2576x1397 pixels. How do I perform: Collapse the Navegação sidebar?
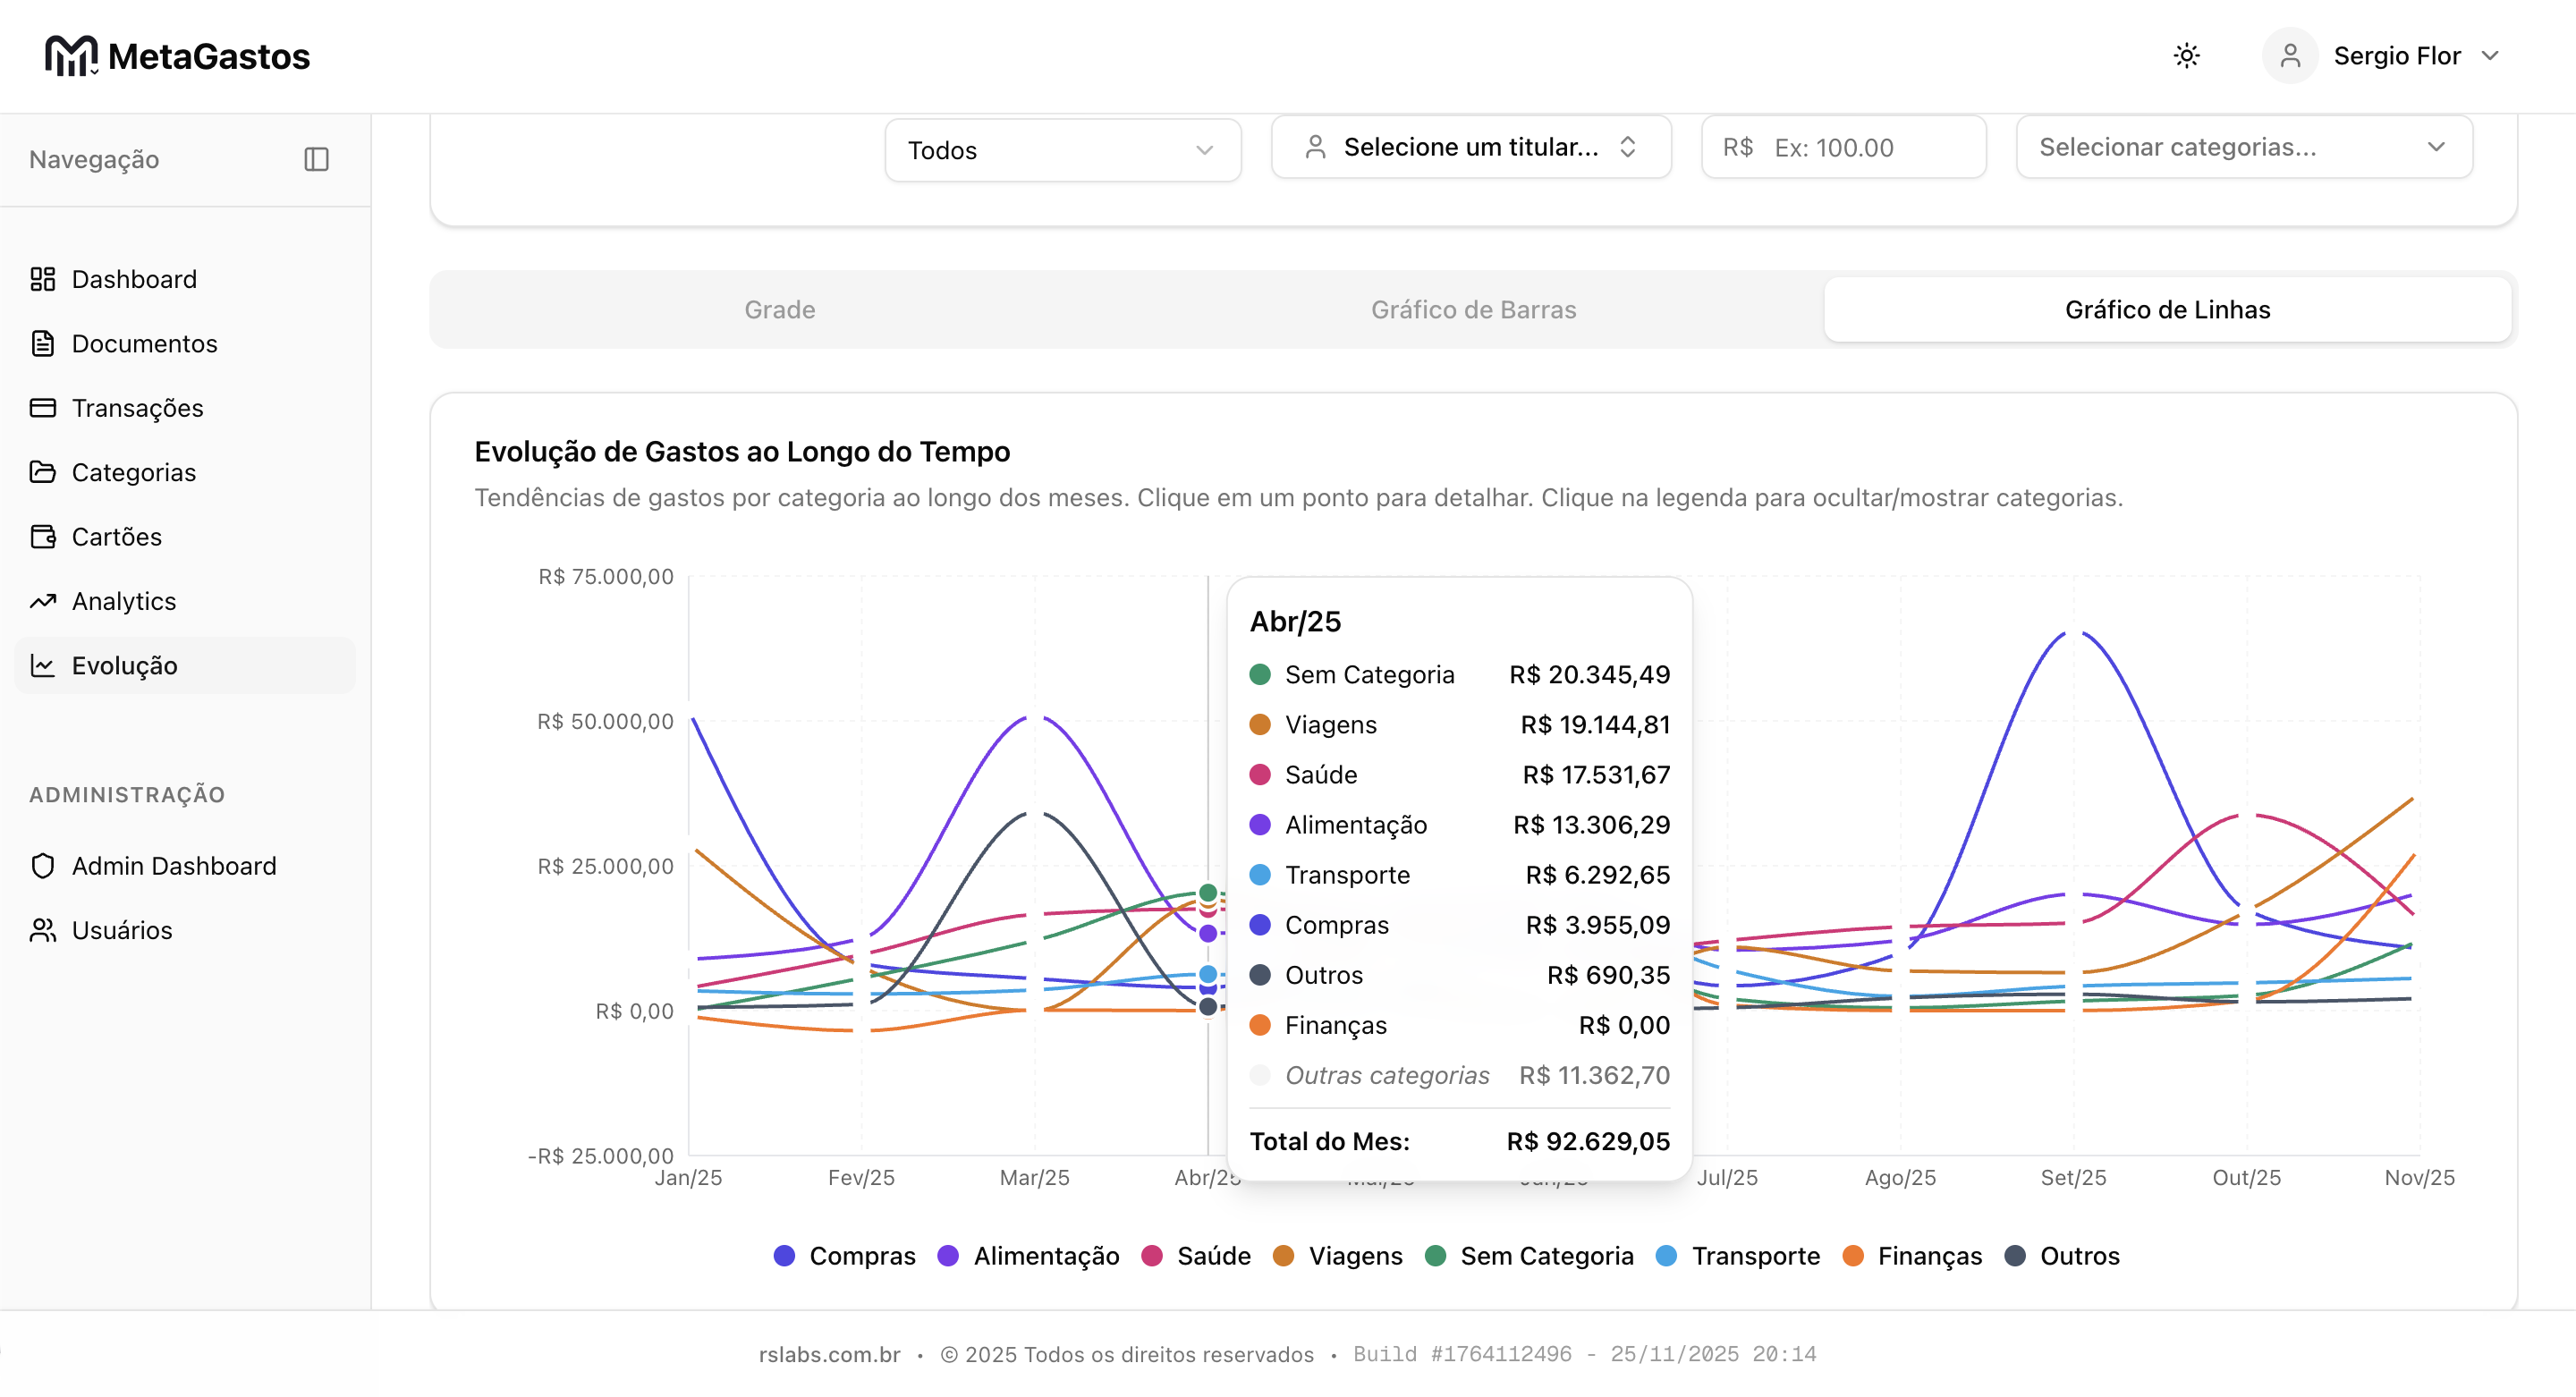316,159
